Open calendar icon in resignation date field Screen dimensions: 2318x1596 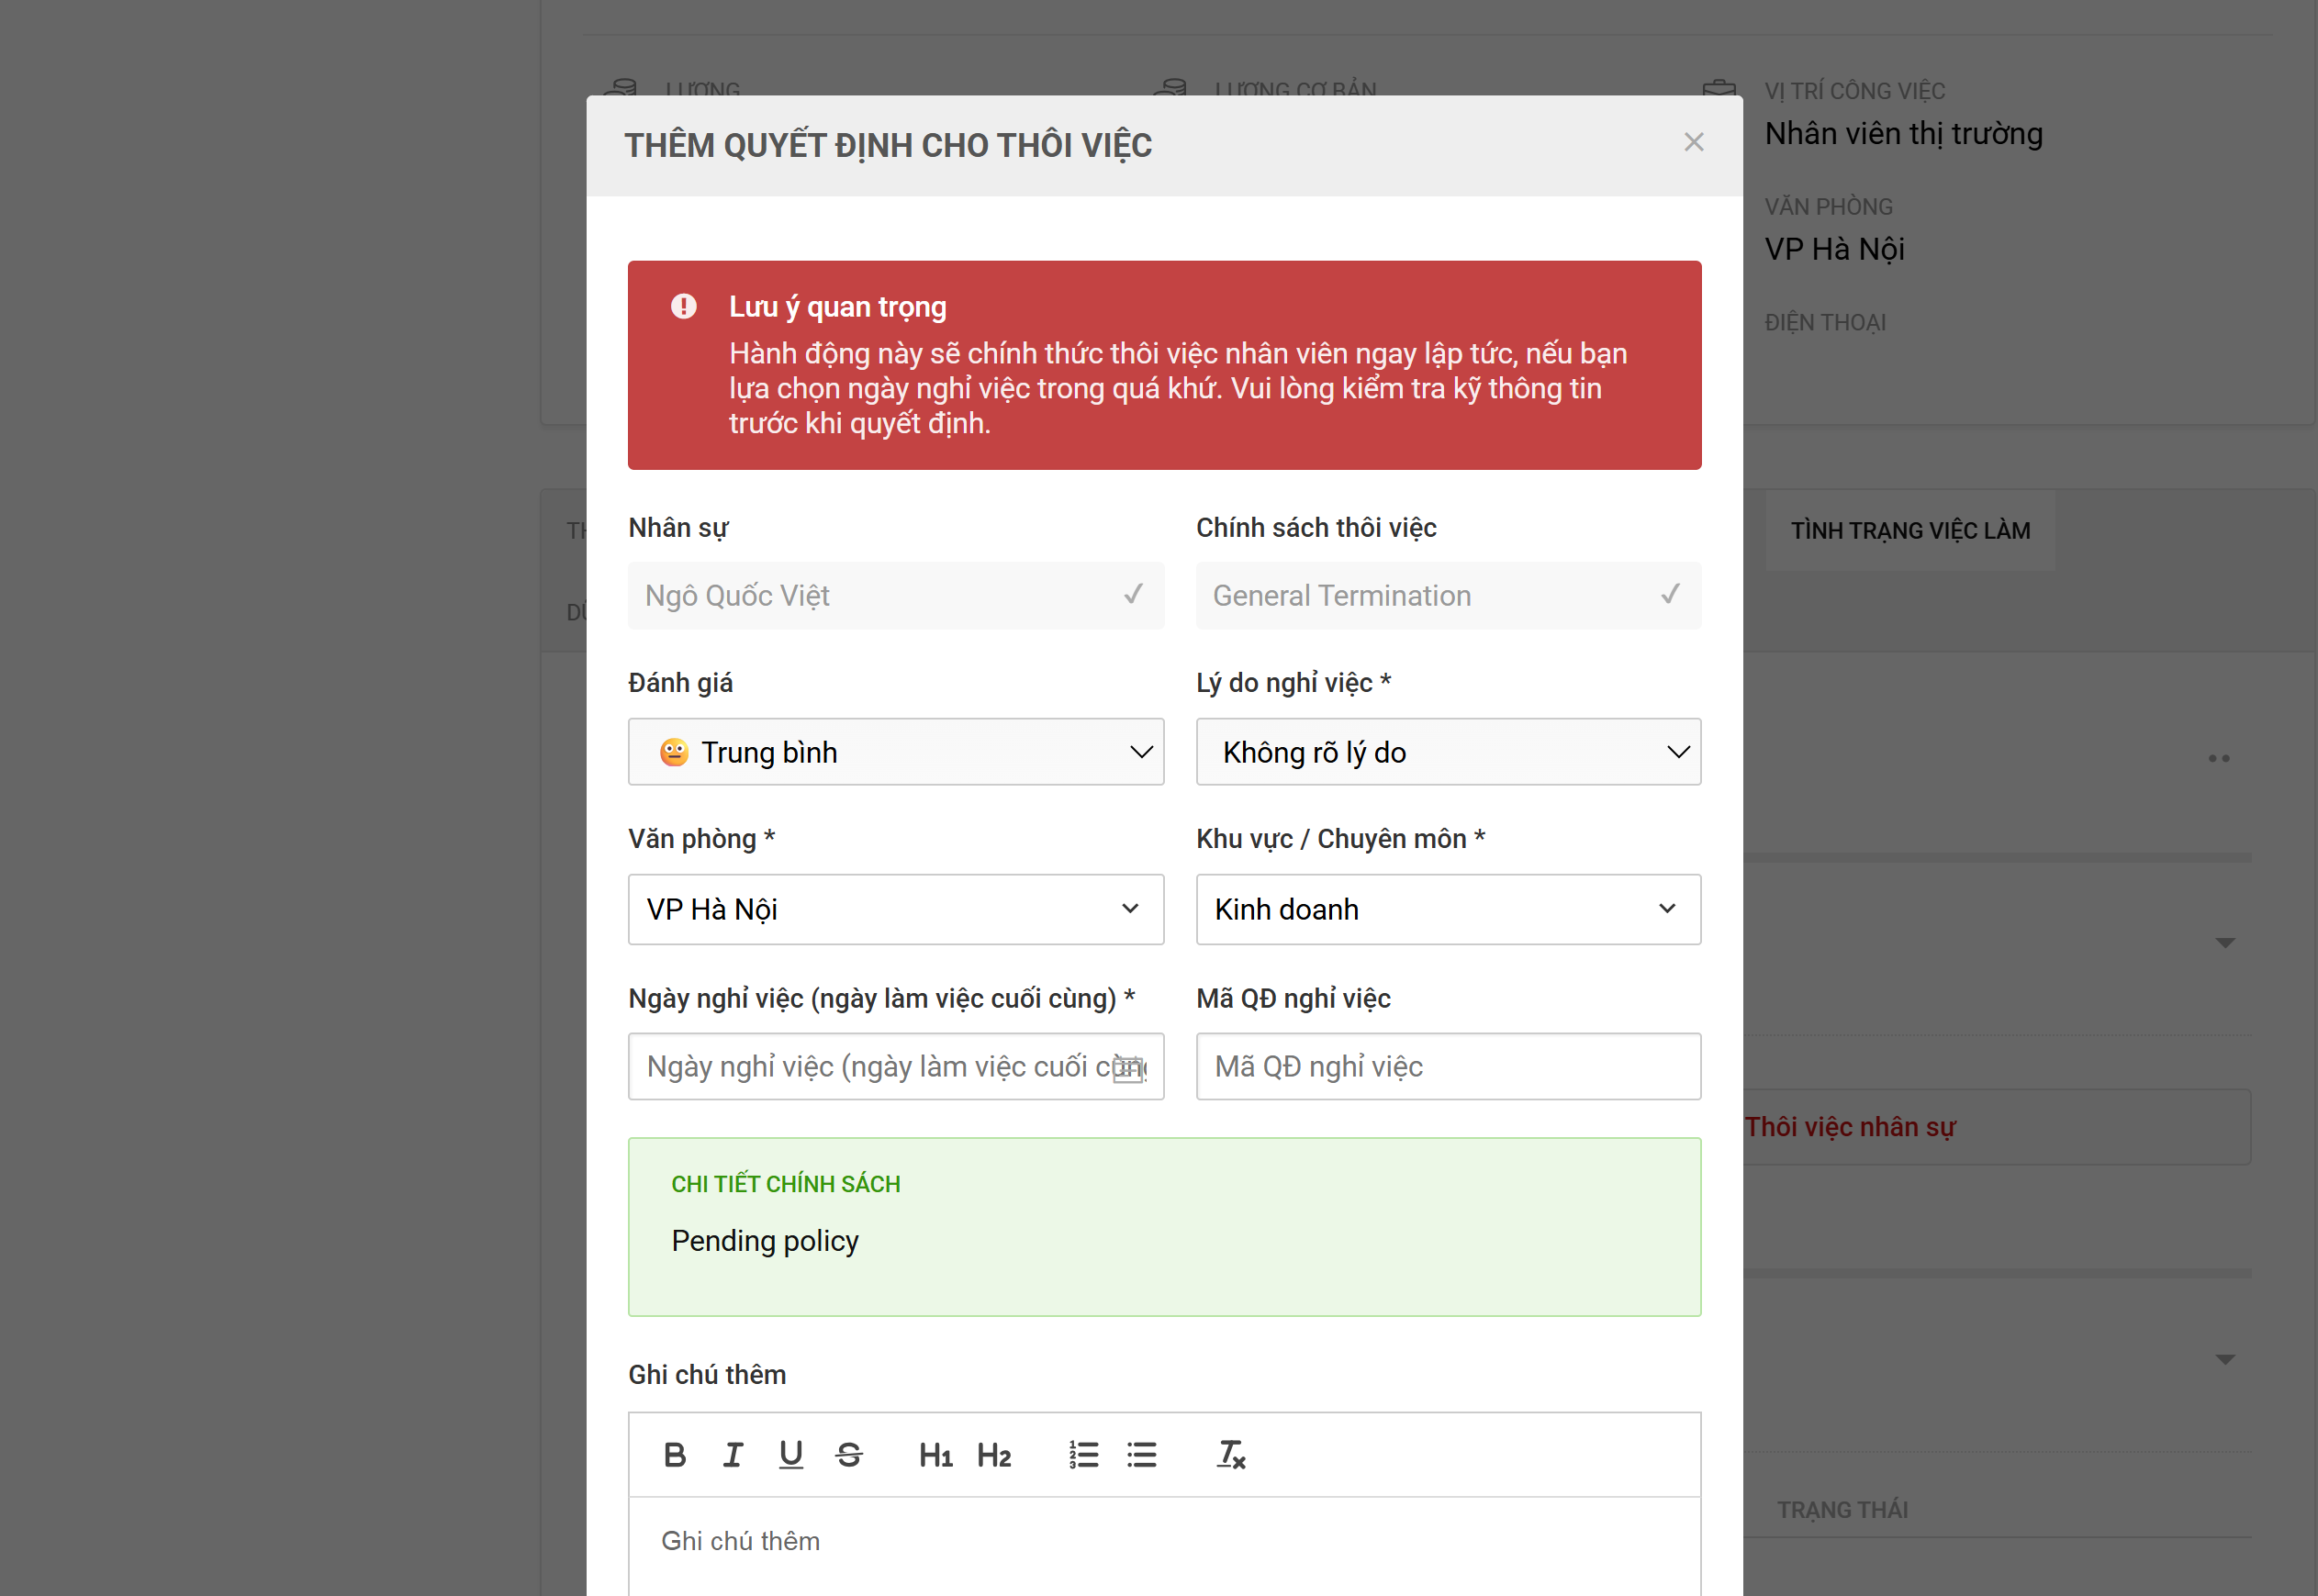1128,1068
